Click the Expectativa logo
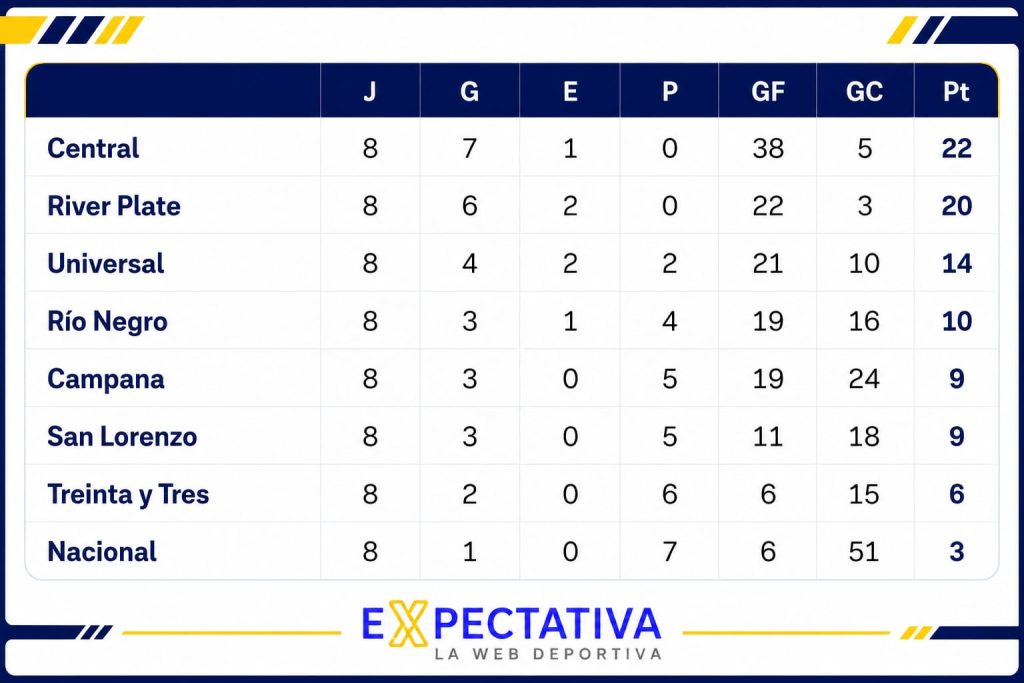 [511, 631]
